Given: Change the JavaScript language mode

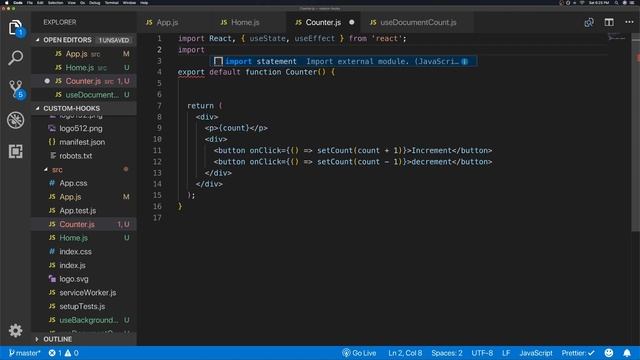Looking at the screenshot, I should coord(536,353).
